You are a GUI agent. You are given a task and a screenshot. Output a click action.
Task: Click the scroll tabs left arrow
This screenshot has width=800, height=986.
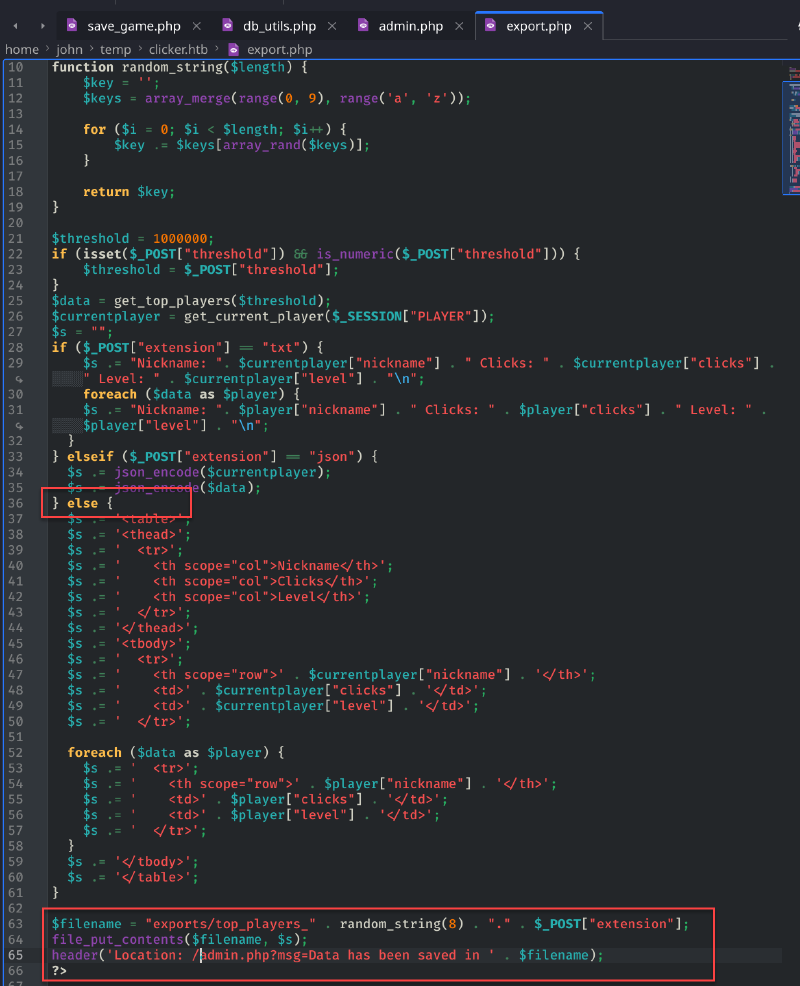16,26
